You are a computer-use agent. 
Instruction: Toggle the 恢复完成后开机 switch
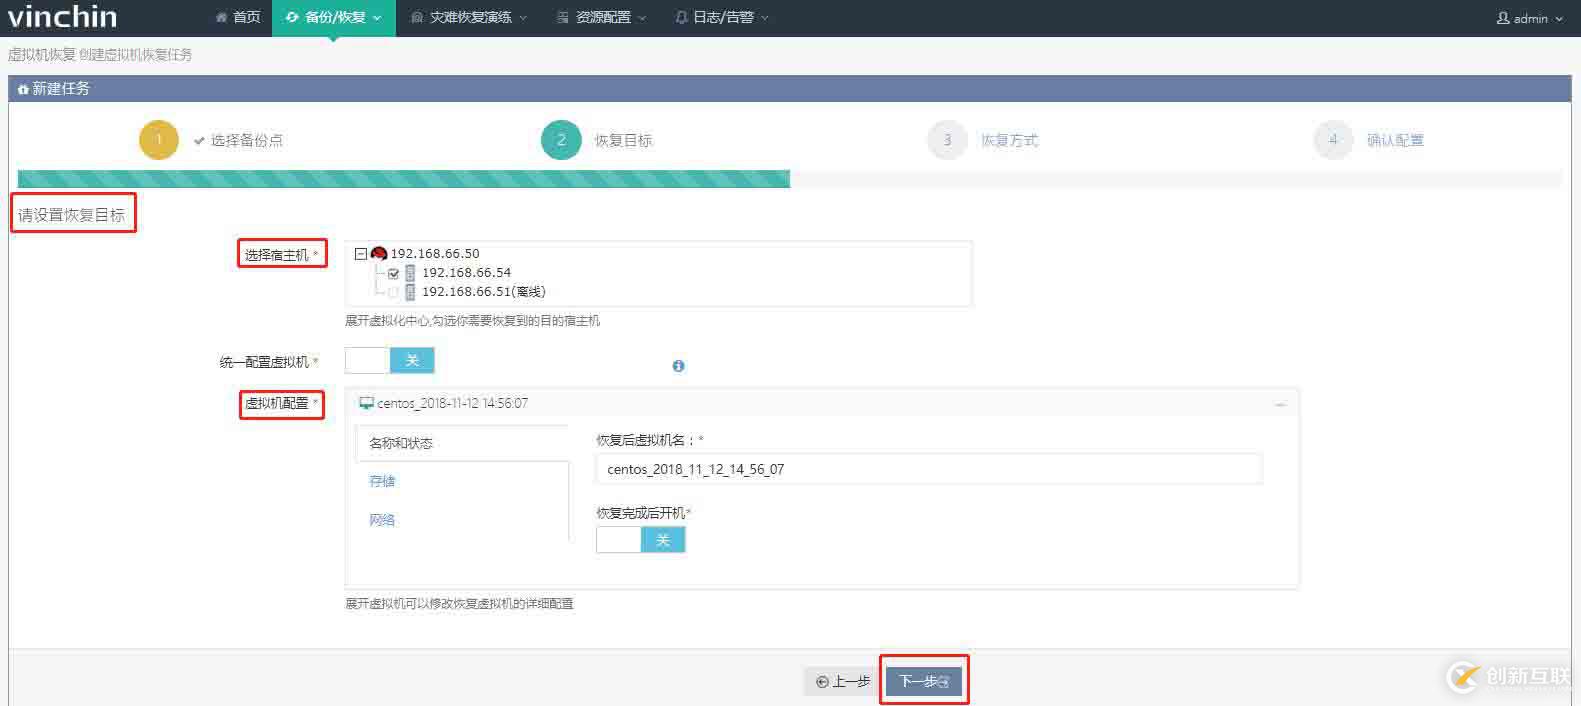pos(641,540)
